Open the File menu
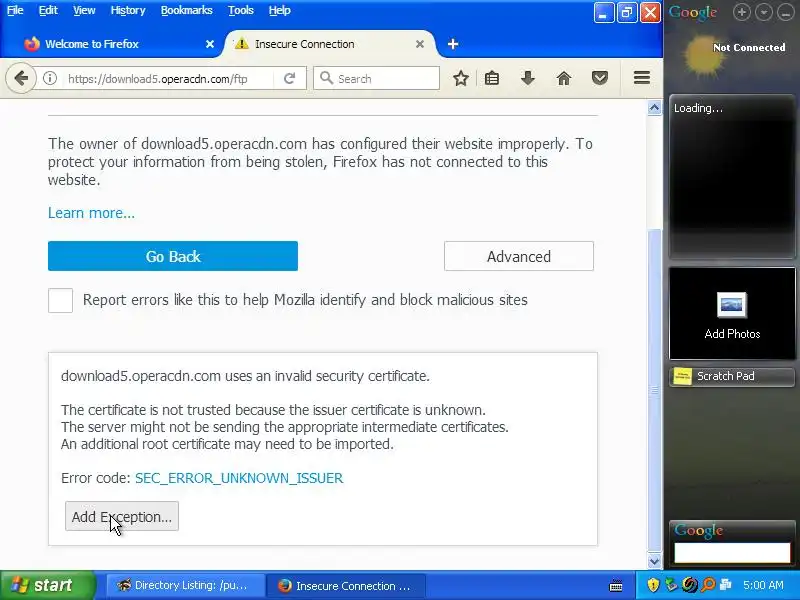 tap(15, 10)
